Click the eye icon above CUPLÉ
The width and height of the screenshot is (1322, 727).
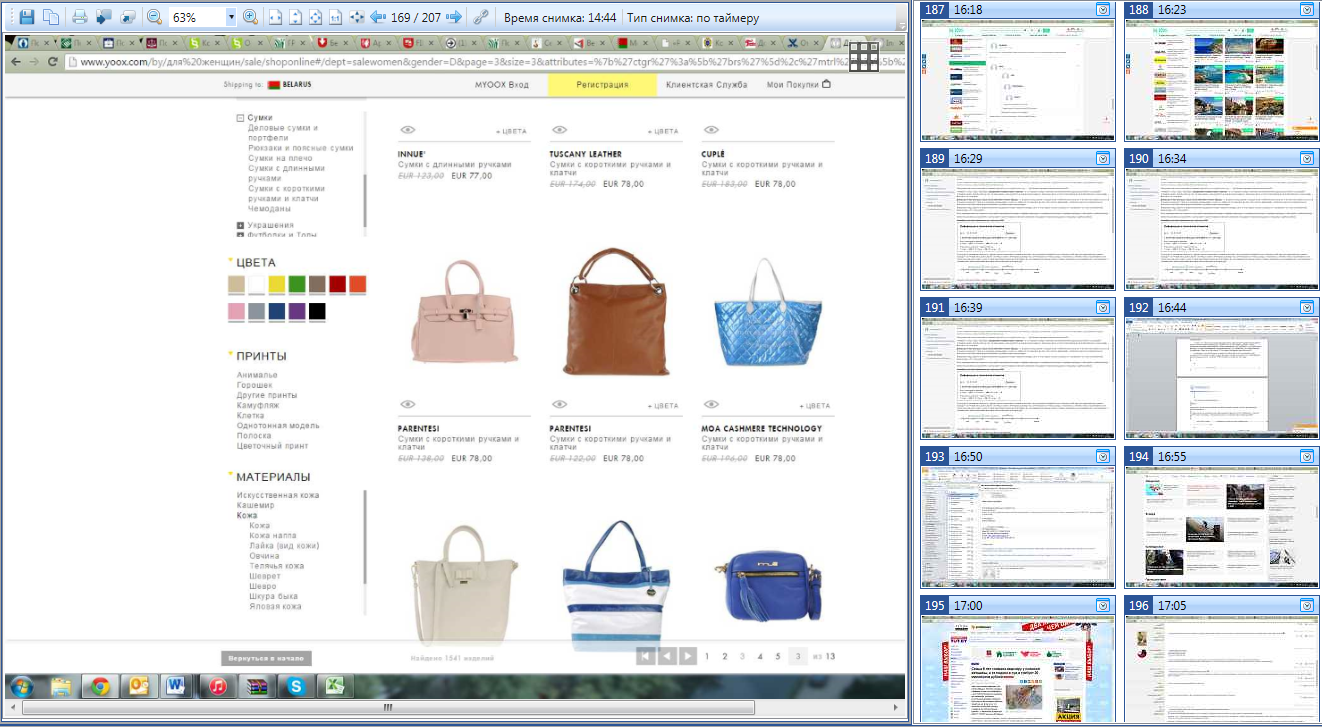(711, 130)
